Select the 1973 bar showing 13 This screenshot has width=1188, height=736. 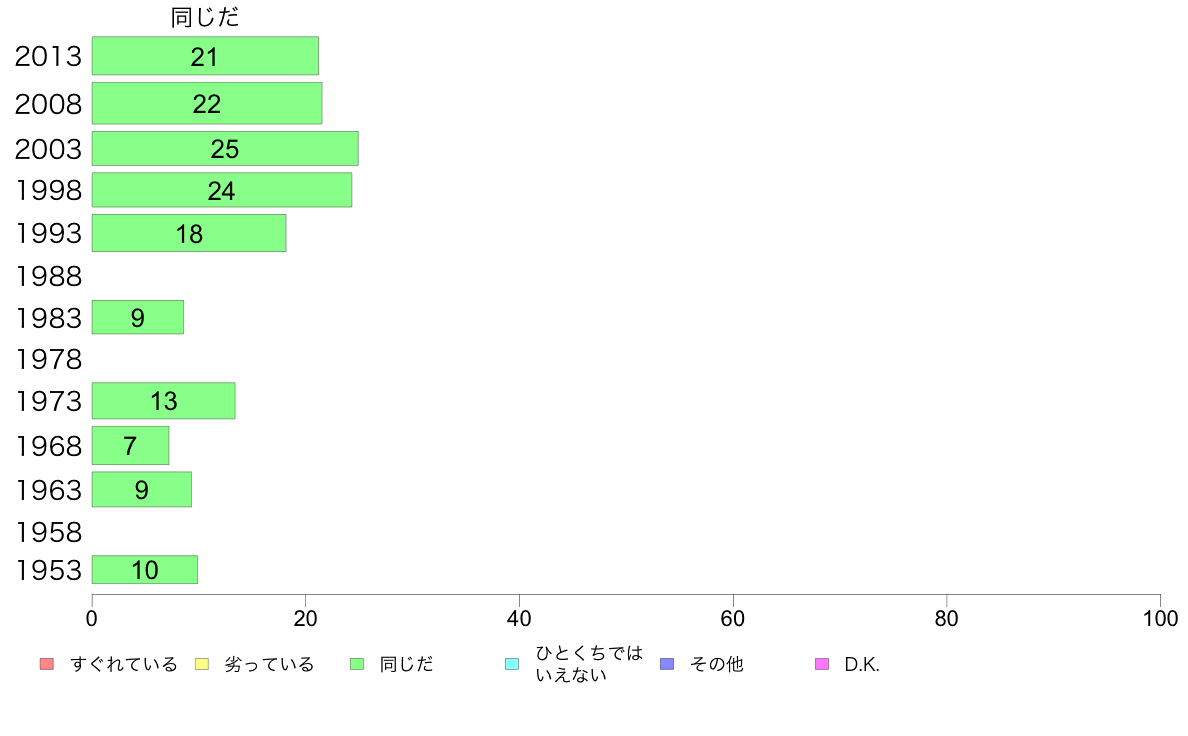pos(164,401)
